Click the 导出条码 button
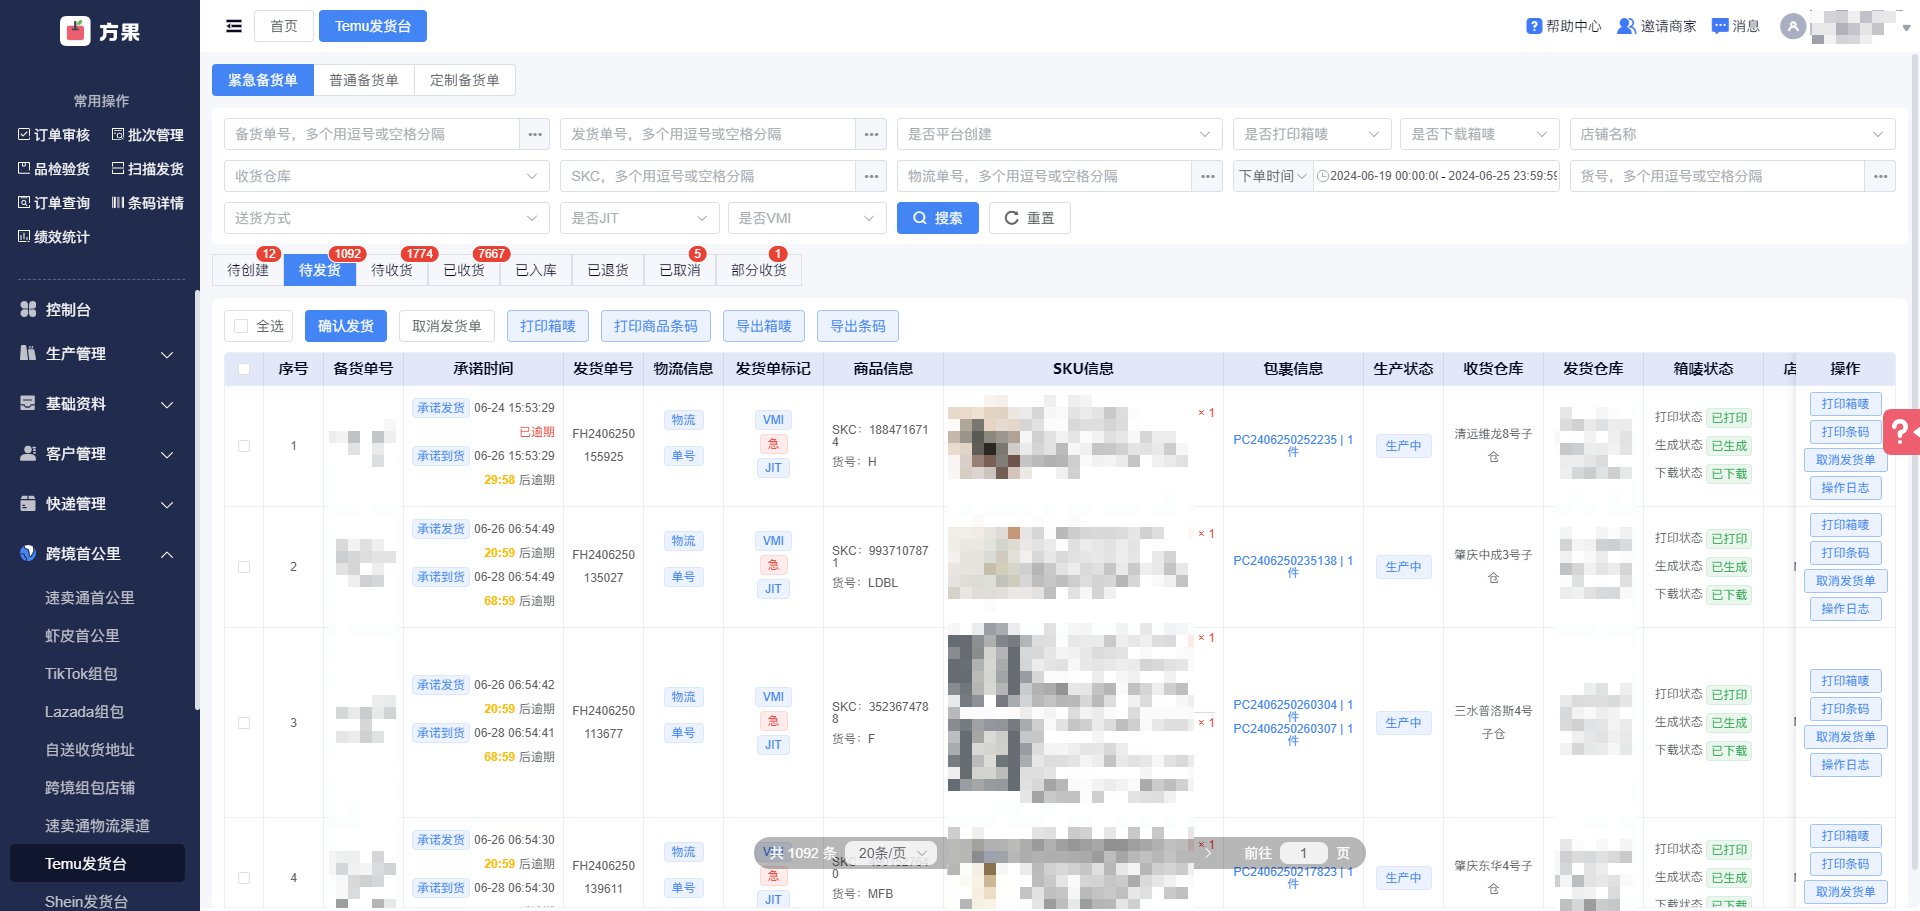This screenshot has width=1920, height=911. point(858,326)
